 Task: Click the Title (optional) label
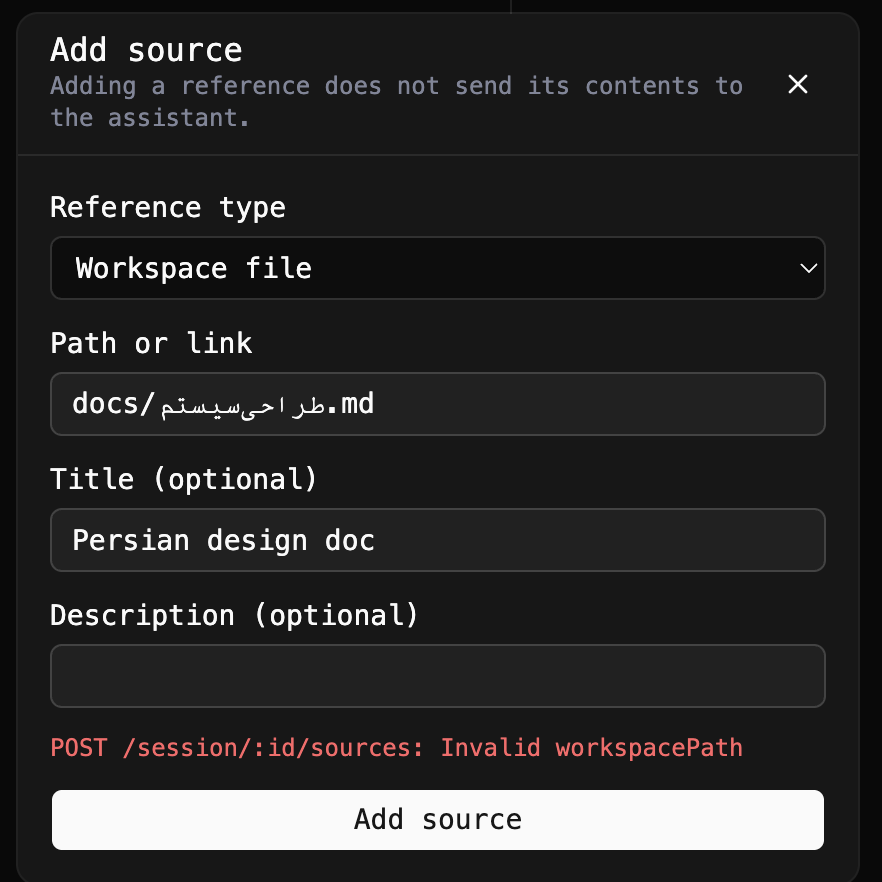[184, 479]
